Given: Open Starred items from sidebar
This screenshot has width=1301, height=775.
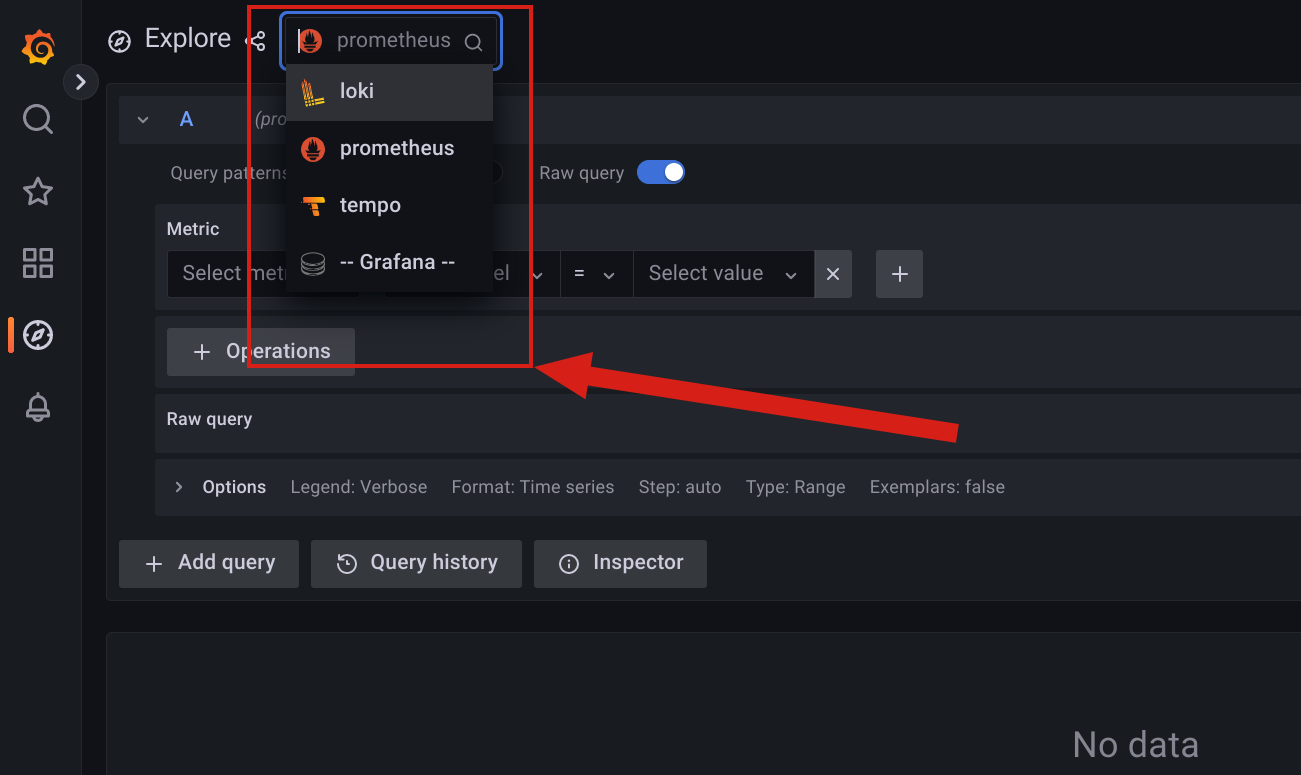Looking at the screenshot, I should coord(38,191).
